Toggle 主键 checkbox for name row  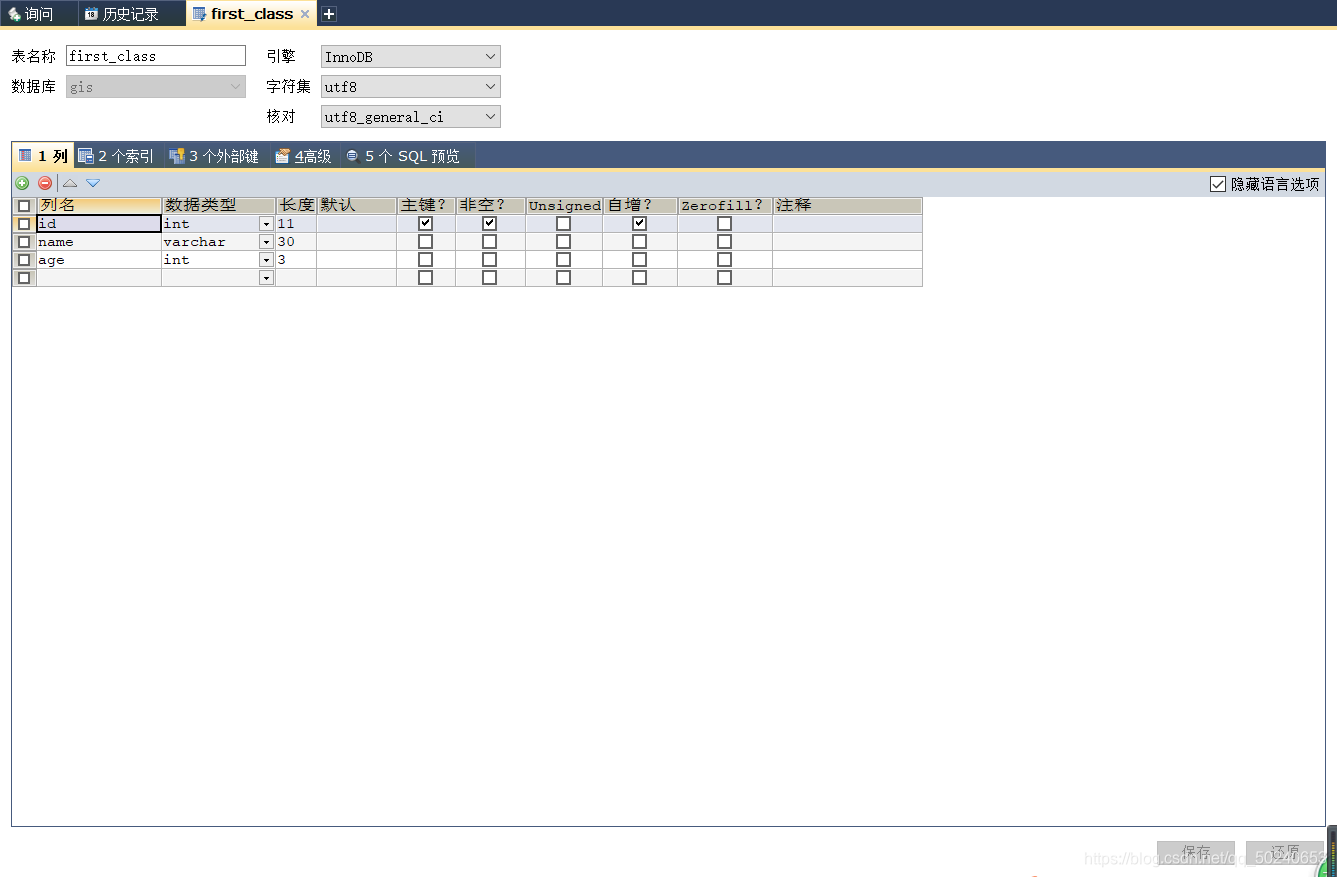point(426,242)
